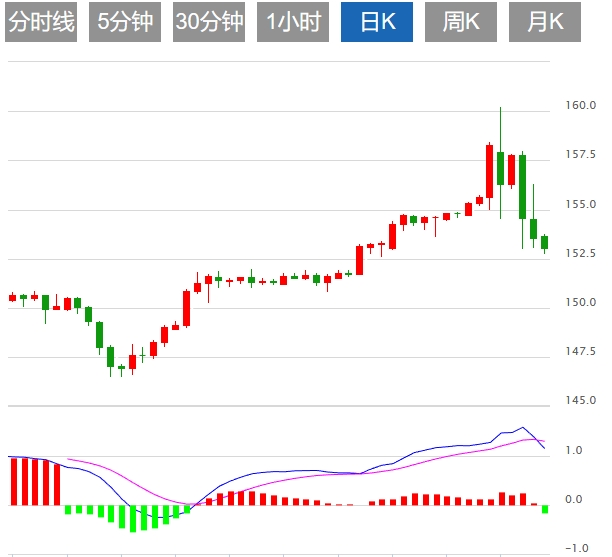The height and width of the screenshot is (557, 612).
Task: Switch to the 周K weekly tab
Action: click(x=461, y=22)
